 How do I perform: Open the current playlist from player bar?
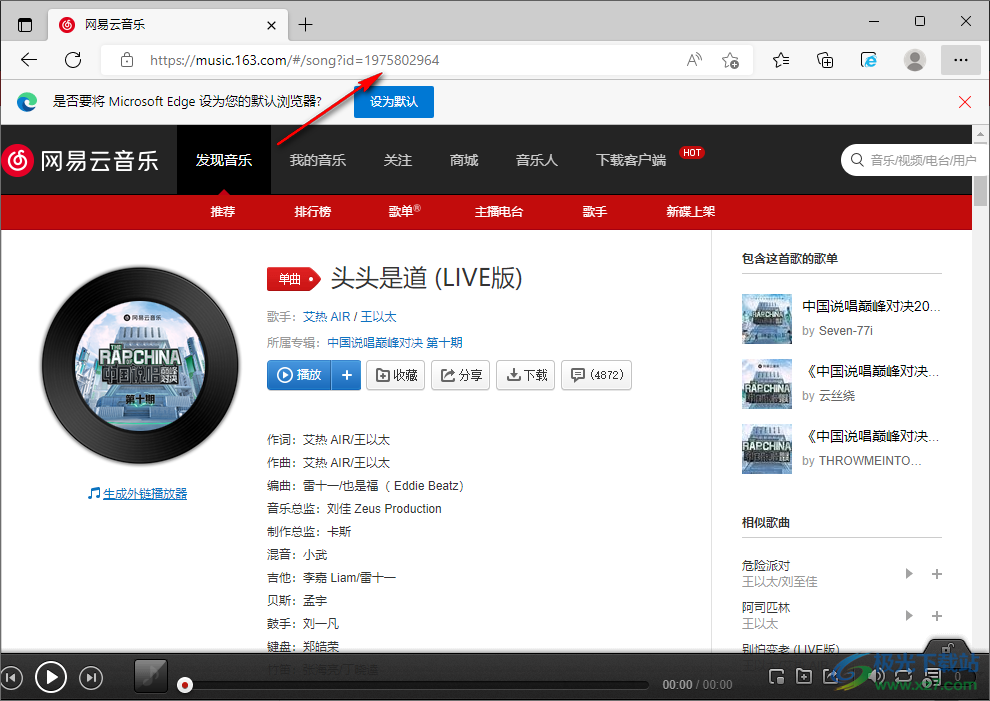(x=931, y=677)
